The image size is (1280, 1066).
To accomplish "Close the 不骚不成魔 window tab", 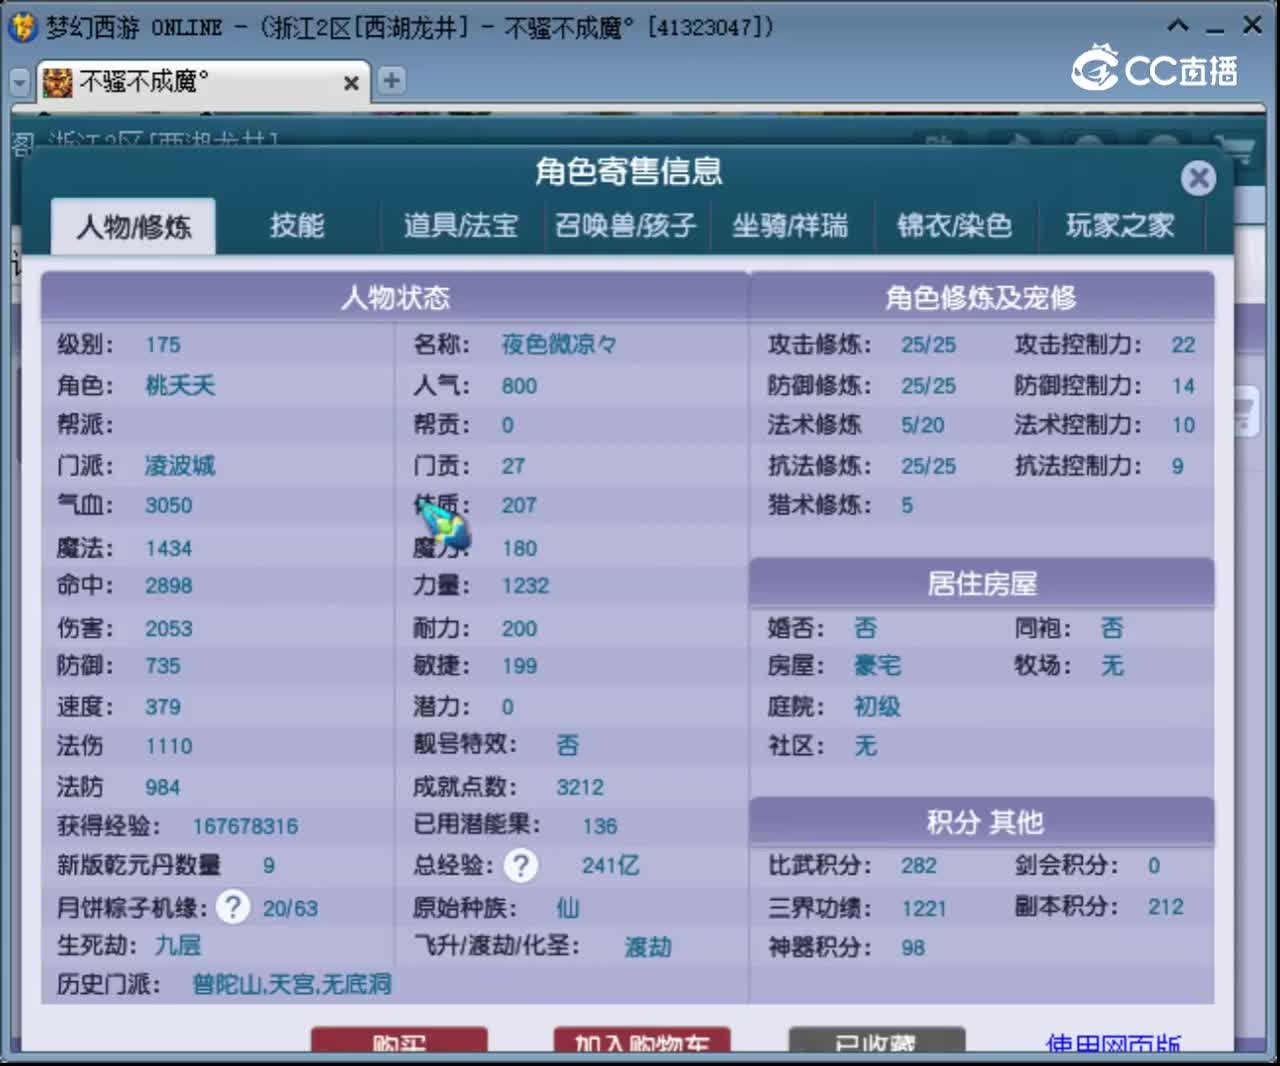I will [351, 83].
